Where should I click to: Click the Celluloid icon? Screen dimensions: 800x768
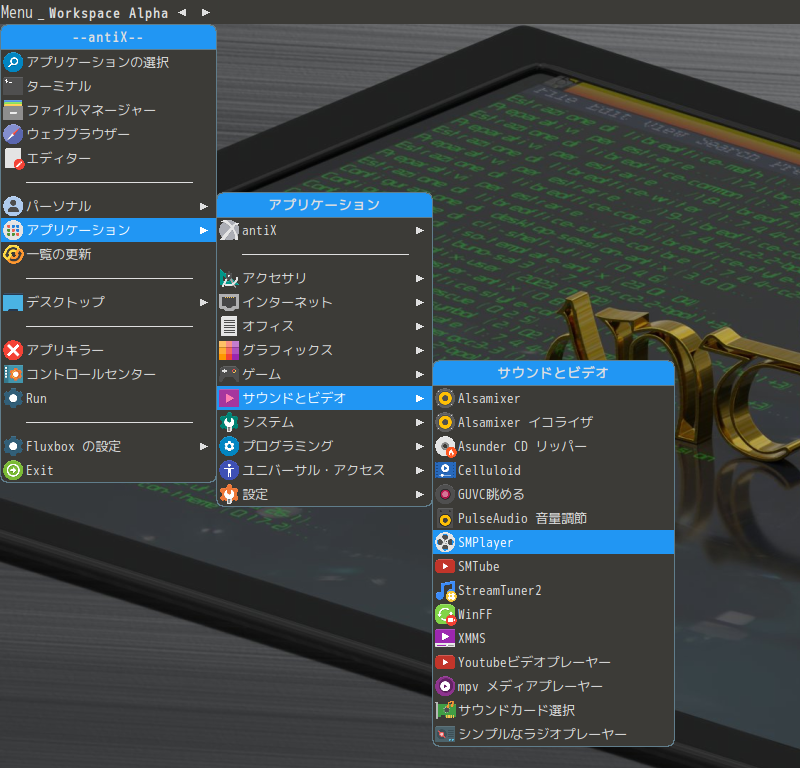click(x=445, y=470)
